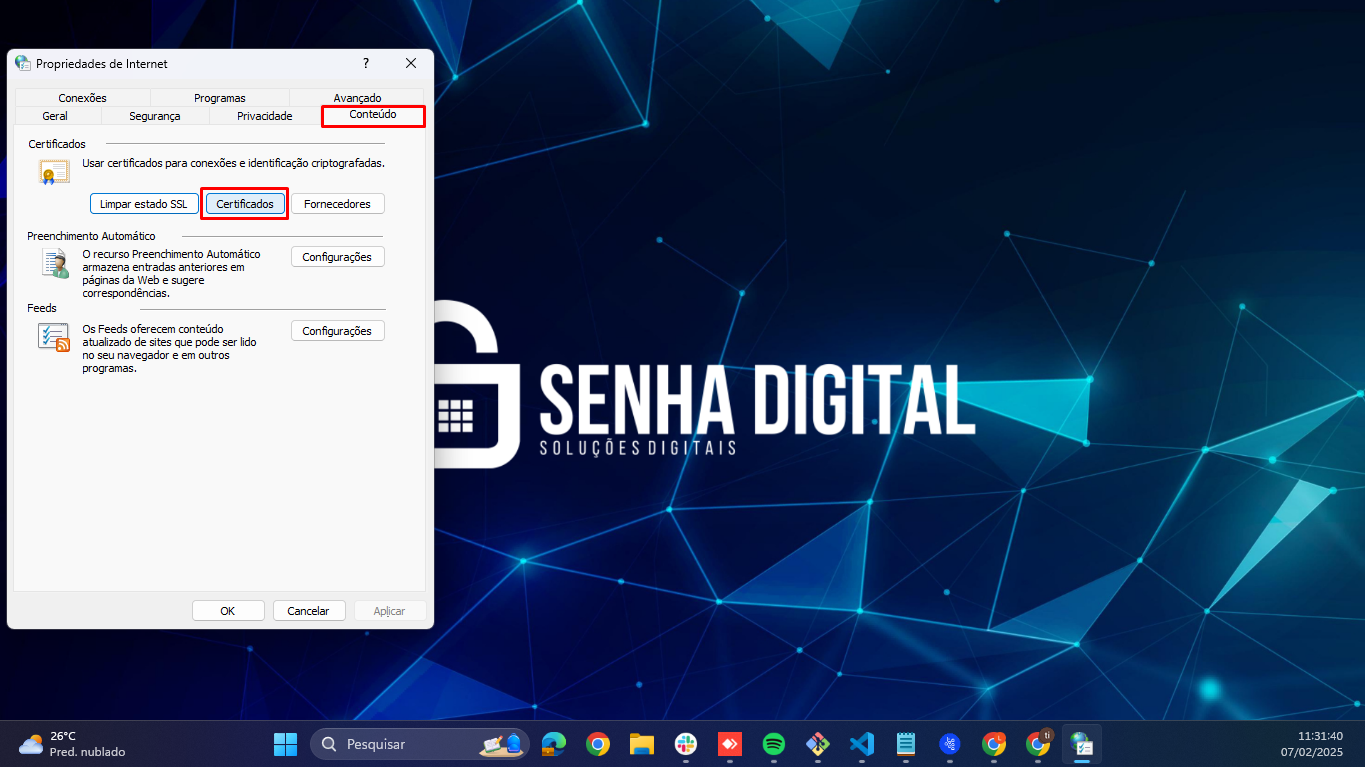Open the Segurança tab
This screenshot has height=767, width=1365.
pyautogui.click(x=155, y=116)
